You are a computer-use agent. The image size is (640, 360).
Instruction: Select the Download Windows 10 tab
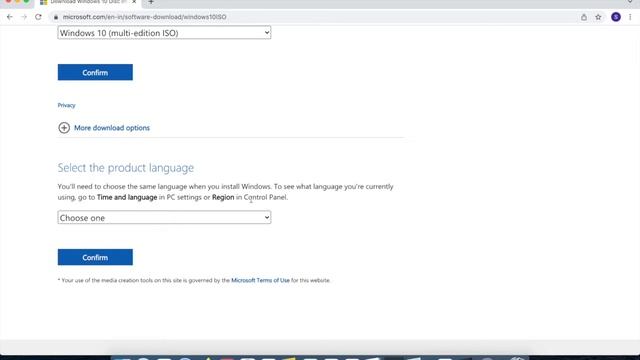pyautogui.click(x=88, y=2)
